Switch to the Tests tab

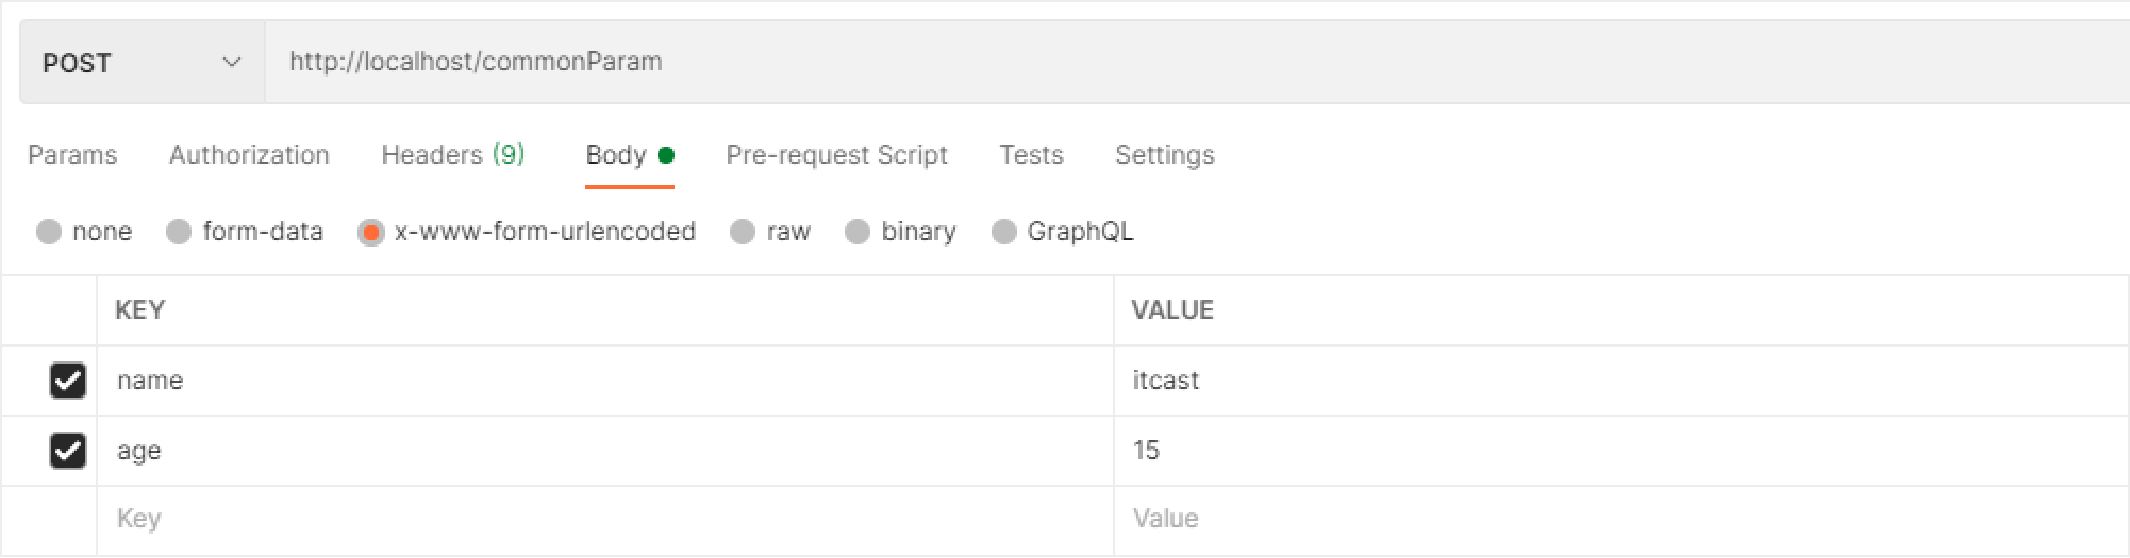click(1031, 155)
